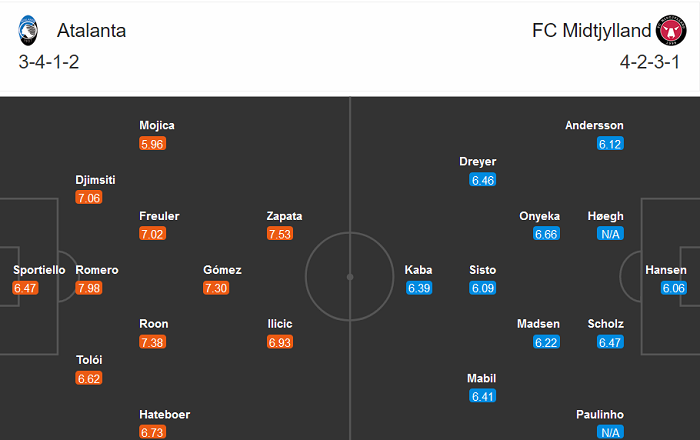The height and width of the screenshot is (440, 700).
Task: Select player Sisto's name
Action: point(482,270)
